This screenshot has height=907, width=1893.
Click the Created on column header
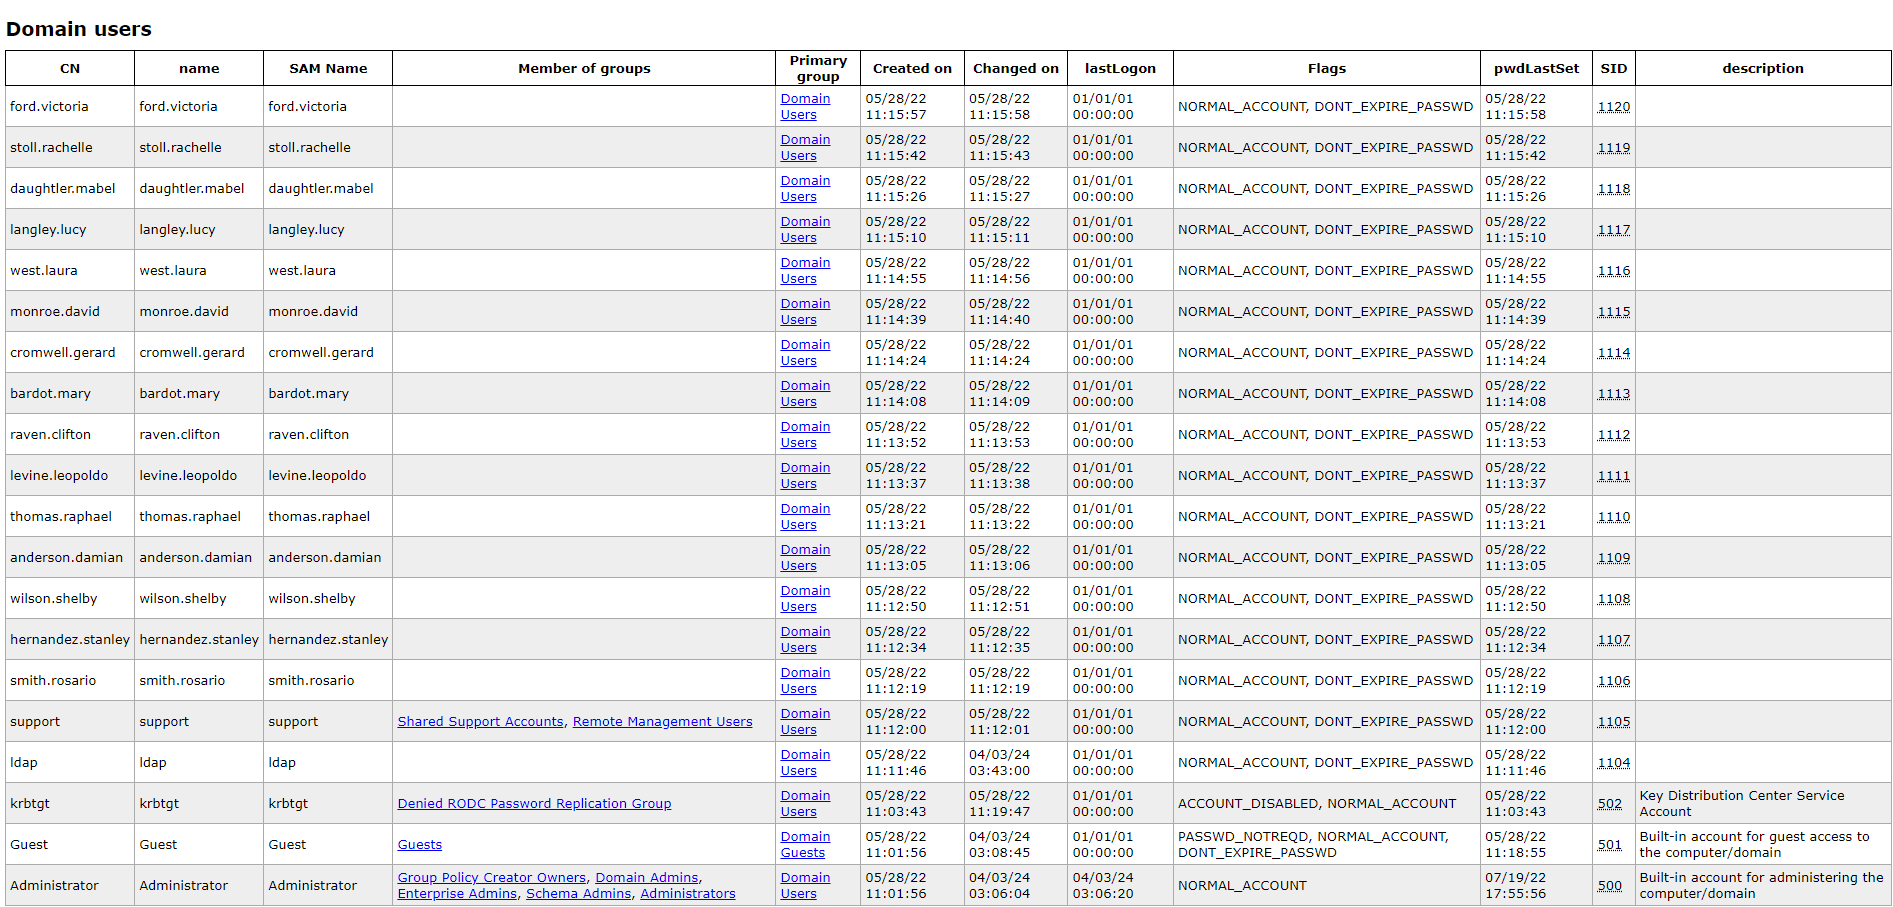click(x=912, y=69)
